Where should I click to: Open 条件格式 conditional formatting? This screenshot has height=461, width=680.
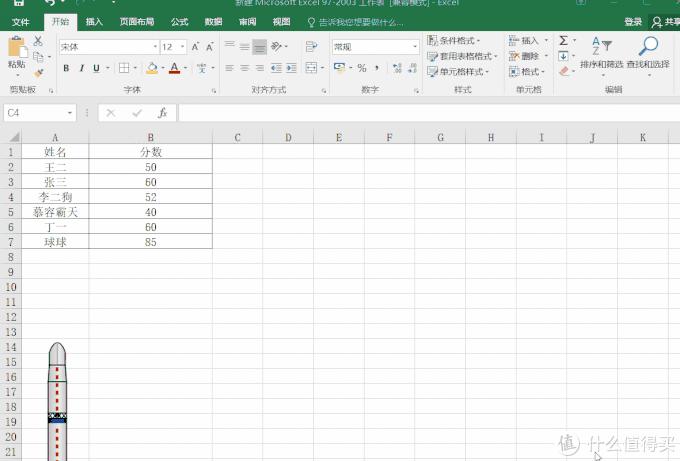point(454,40)
